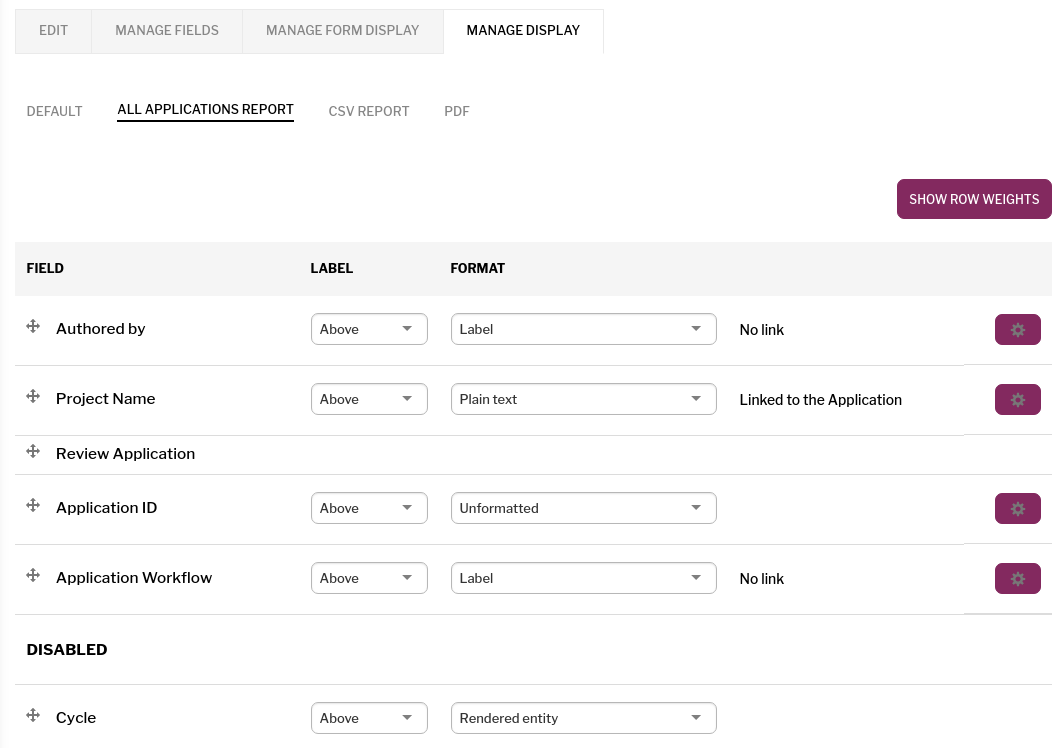Switch to the Edit tab
This screenshot has height=748, width=1064.
pos(53,31)
